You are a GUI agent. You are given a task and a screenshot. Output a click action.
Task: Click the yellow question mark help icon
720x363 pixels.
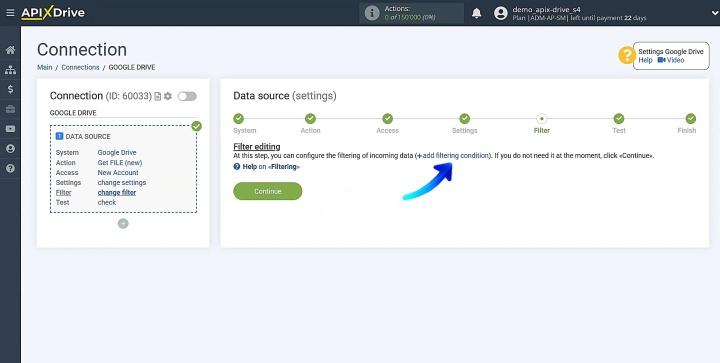tap(626, 56)
